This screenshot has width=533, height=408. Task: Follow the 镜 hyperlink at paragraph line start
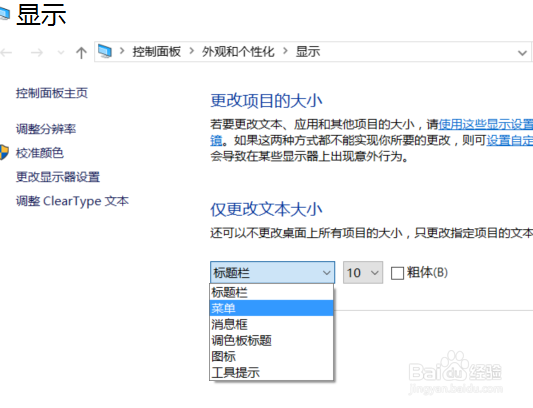coord(216,140)
